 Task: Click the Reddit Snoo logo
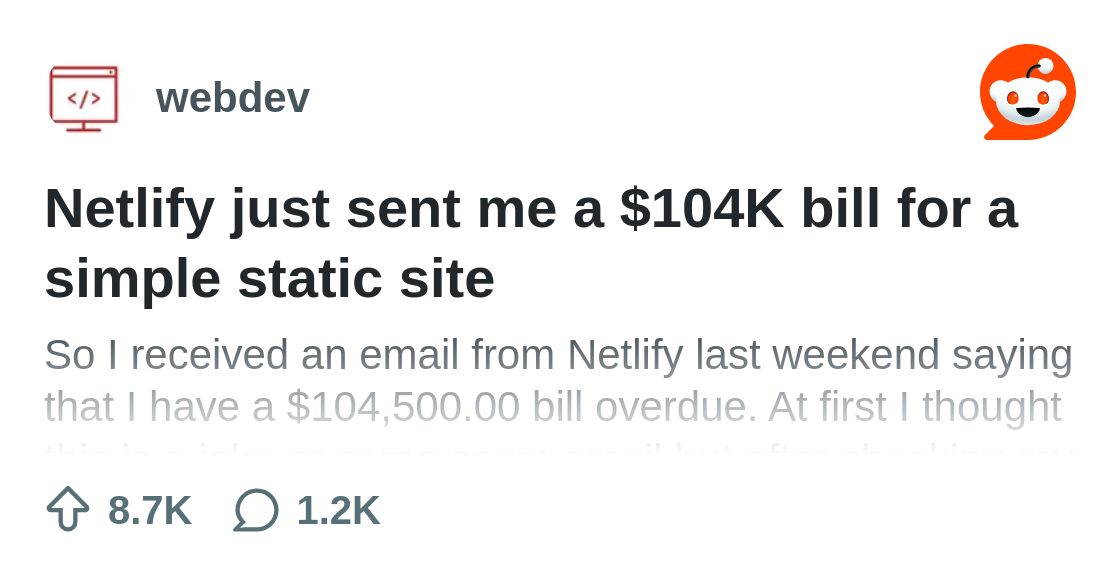coord(1027,93)
